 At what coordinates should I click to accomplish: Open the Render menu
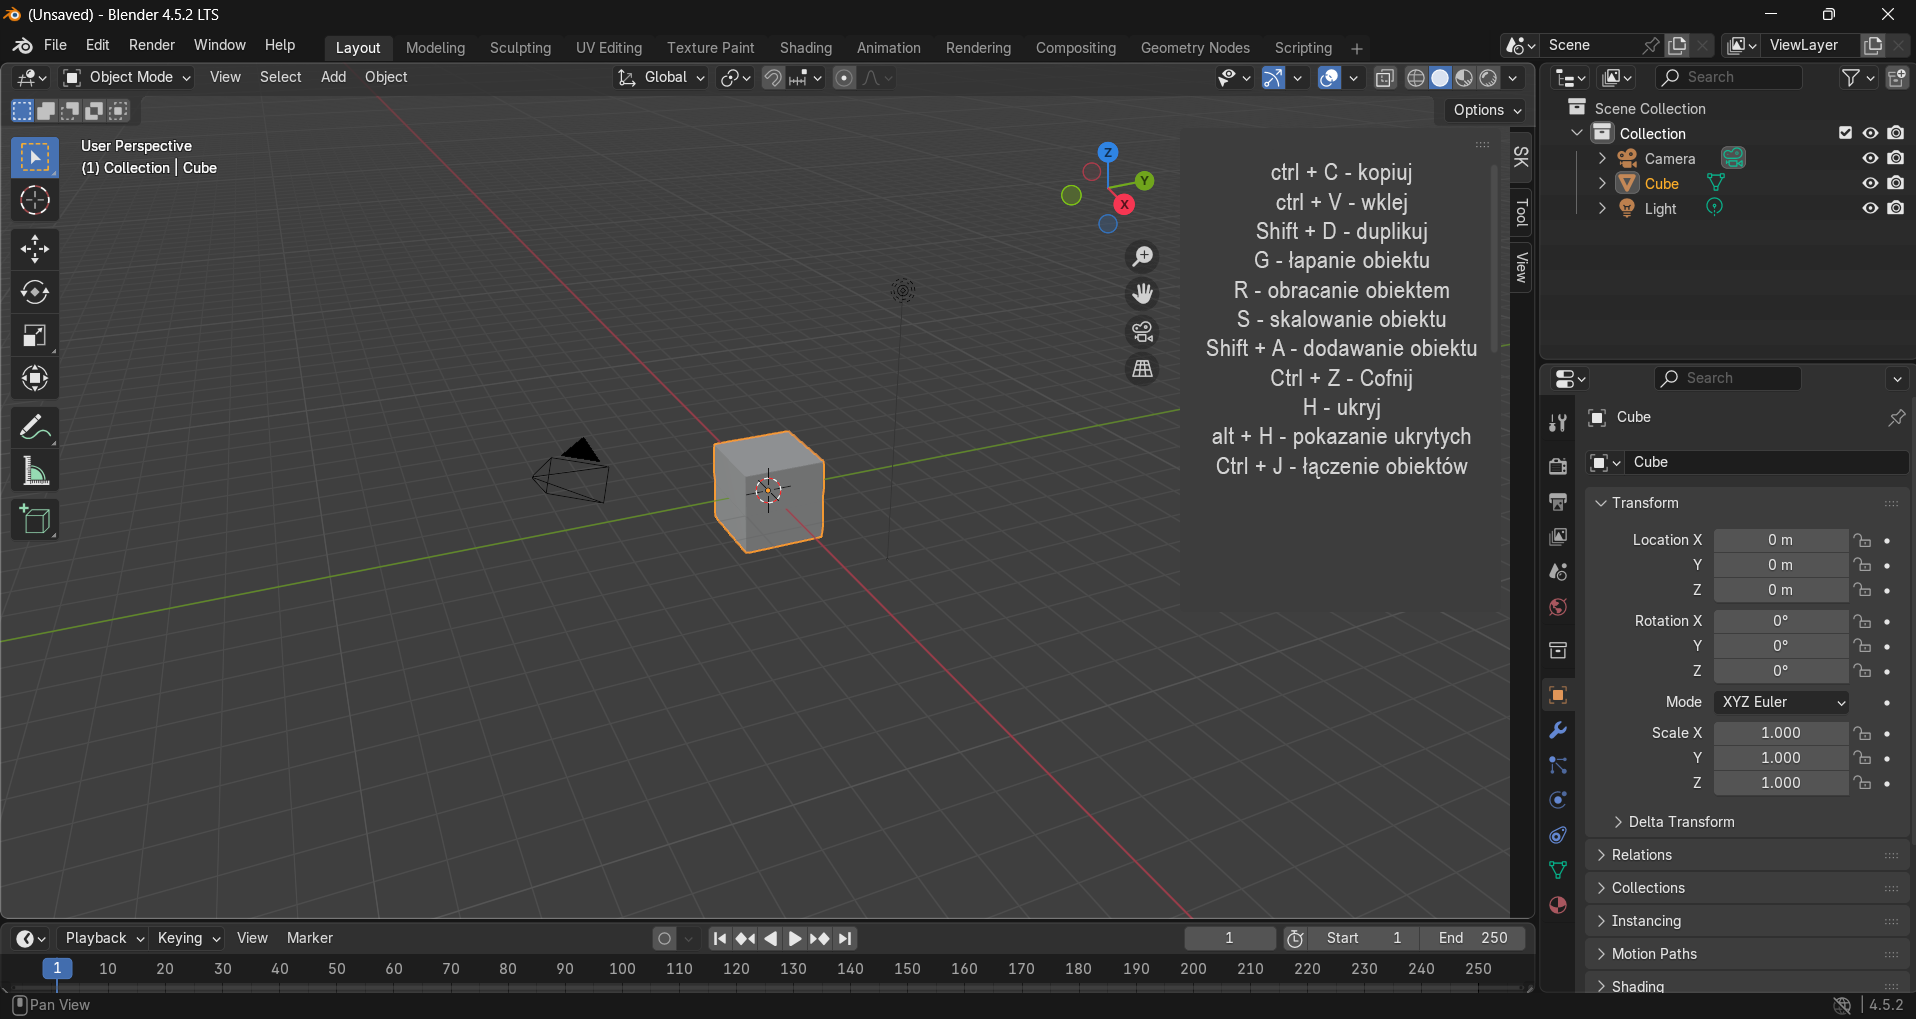point(152,46)
